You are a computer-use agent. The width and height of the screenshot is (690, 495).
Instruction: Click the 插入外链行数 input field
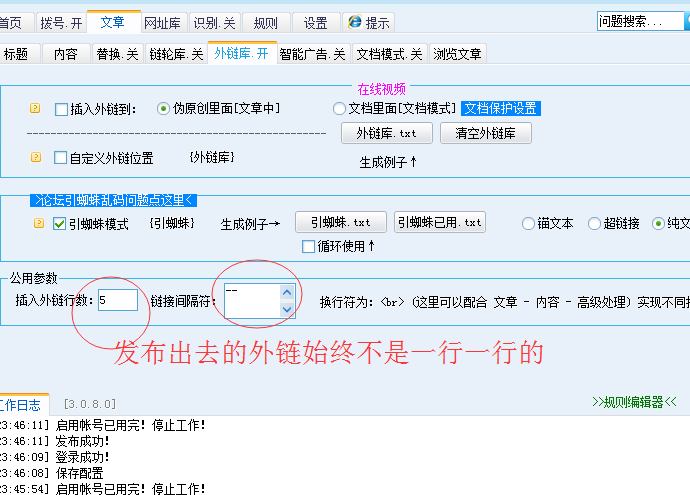[118, 300]
